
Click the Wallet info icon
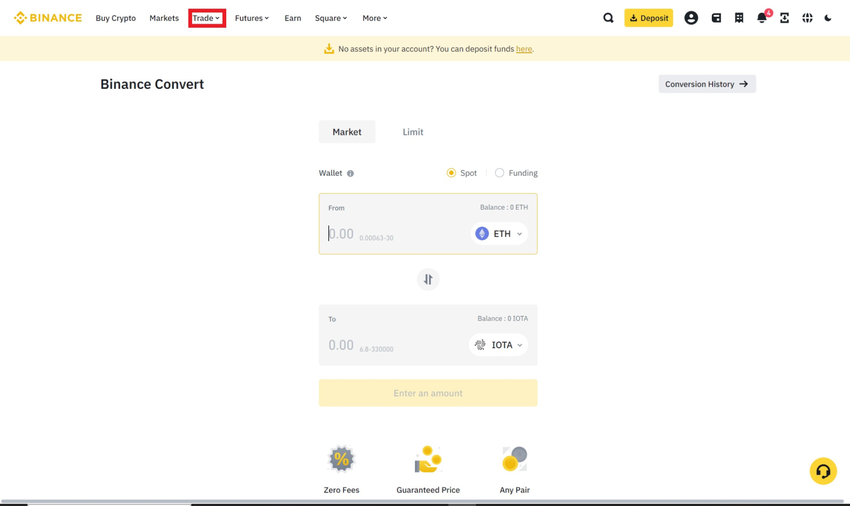(x=350, y=174)
